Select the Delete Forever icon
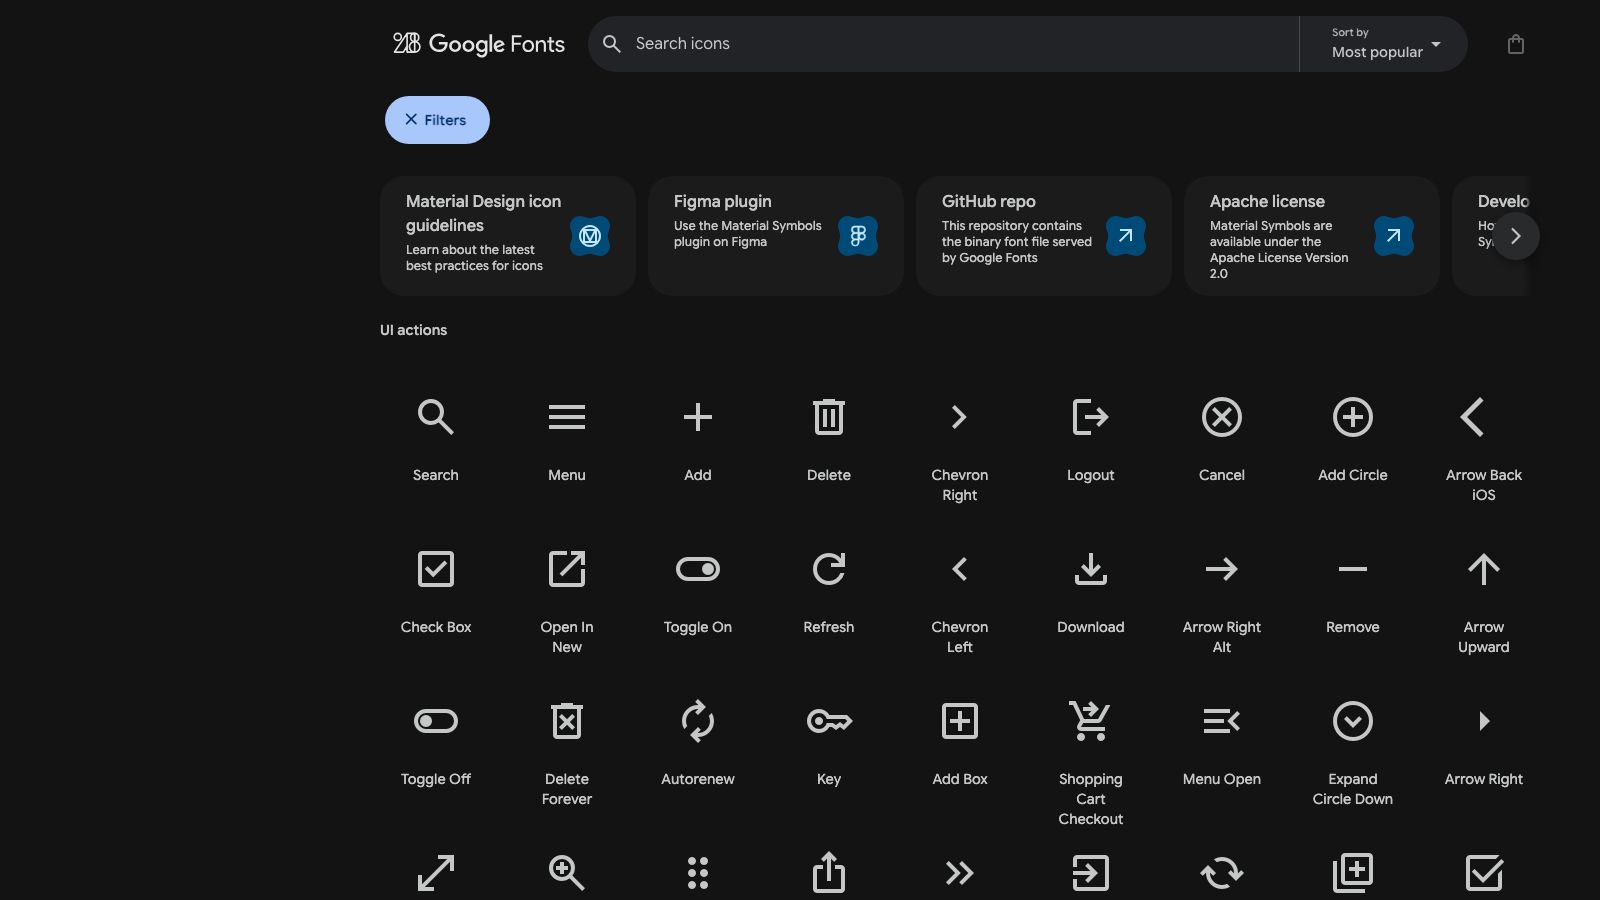The width and height of the screenshot is (1600, 900). [567, 721]
